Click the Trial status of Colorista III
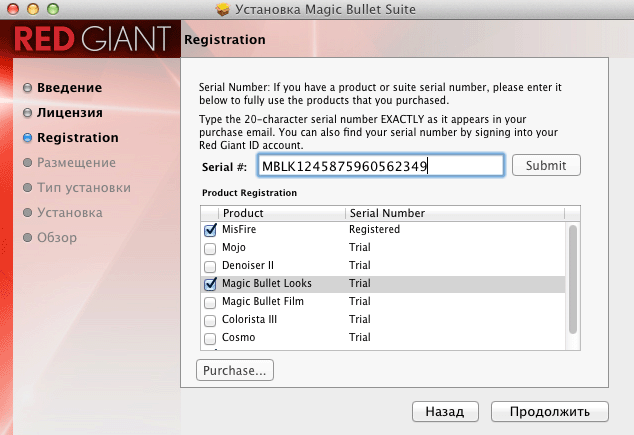634x435 pixels. [x=360, y=319]
